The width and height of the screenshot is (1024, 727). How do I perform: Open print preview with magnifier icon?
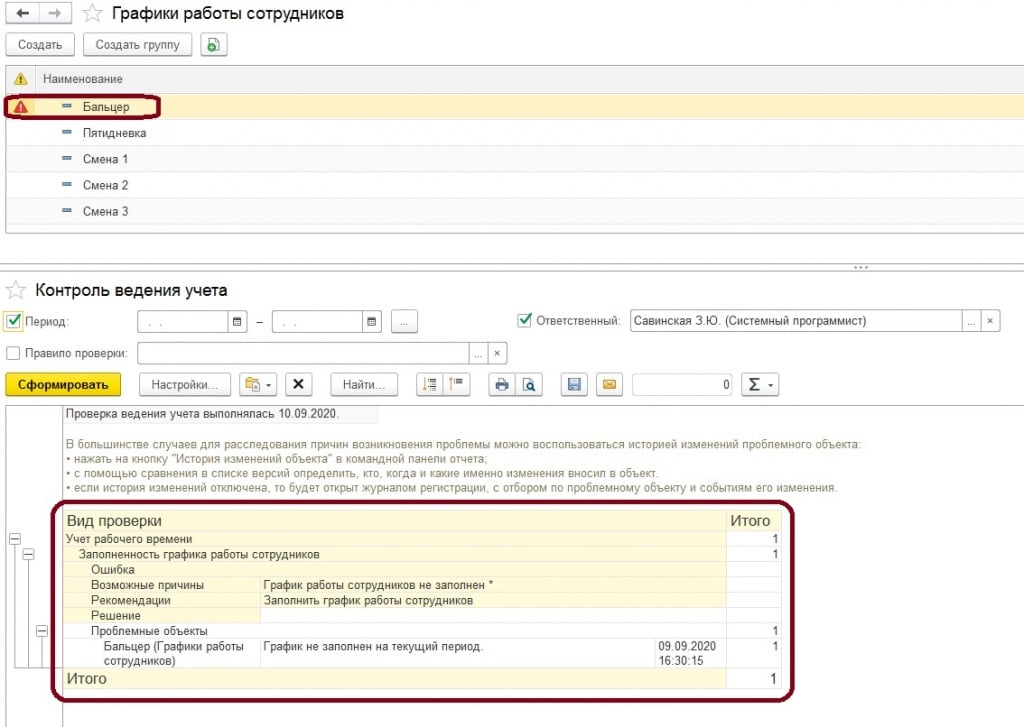point(530,385)
